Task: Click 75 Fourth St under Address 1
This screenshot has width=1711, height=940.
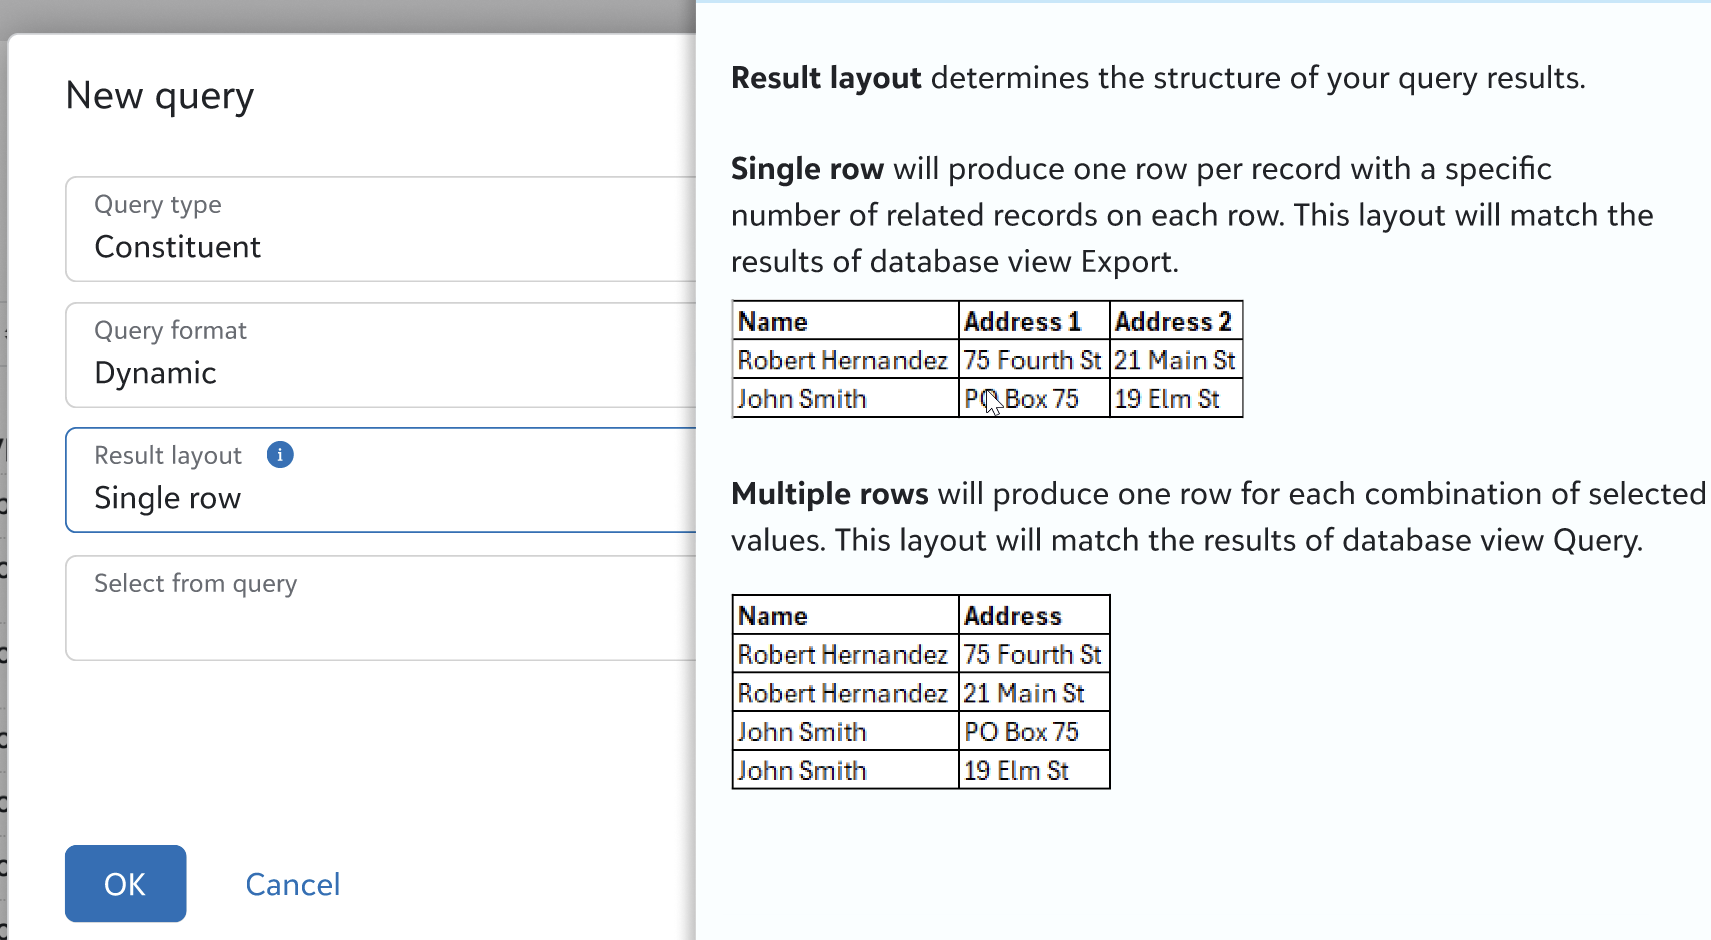Action: (x=1032, y=360)
